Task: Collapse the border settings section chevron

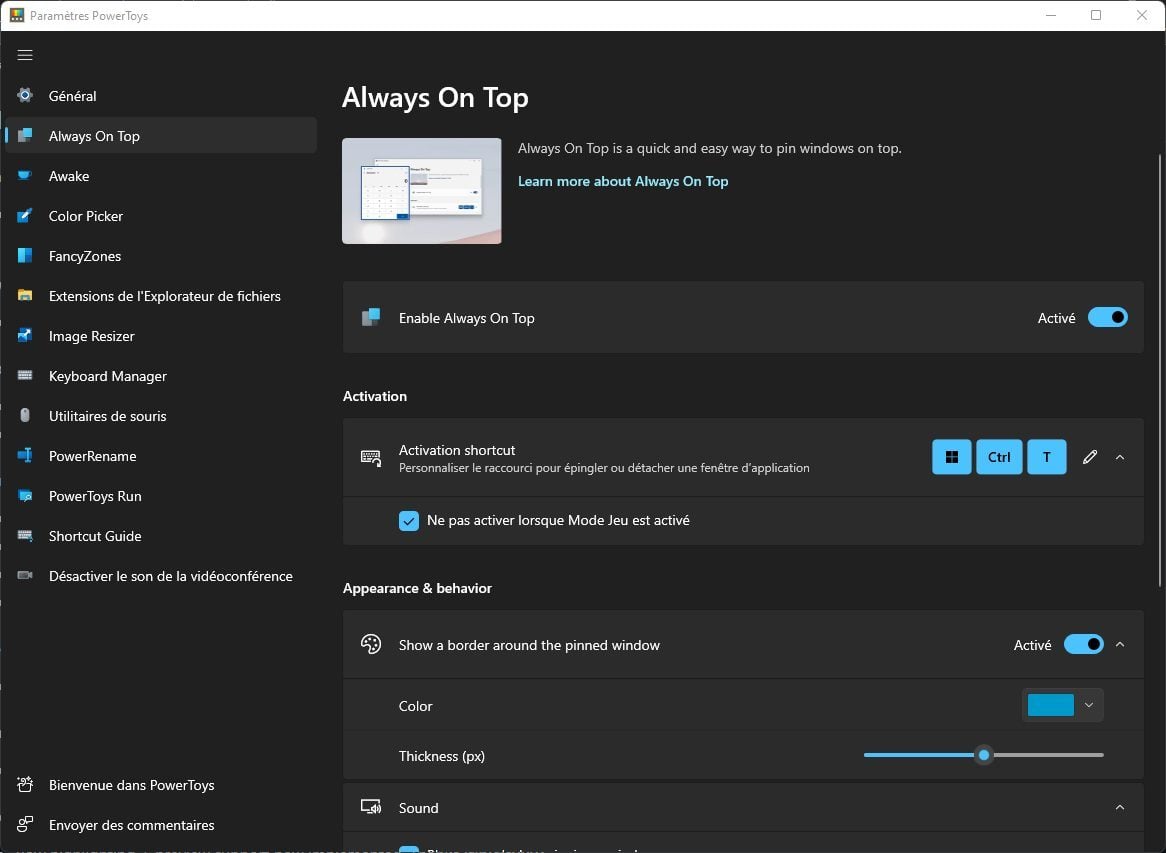Action: (x=1120, y=644)
